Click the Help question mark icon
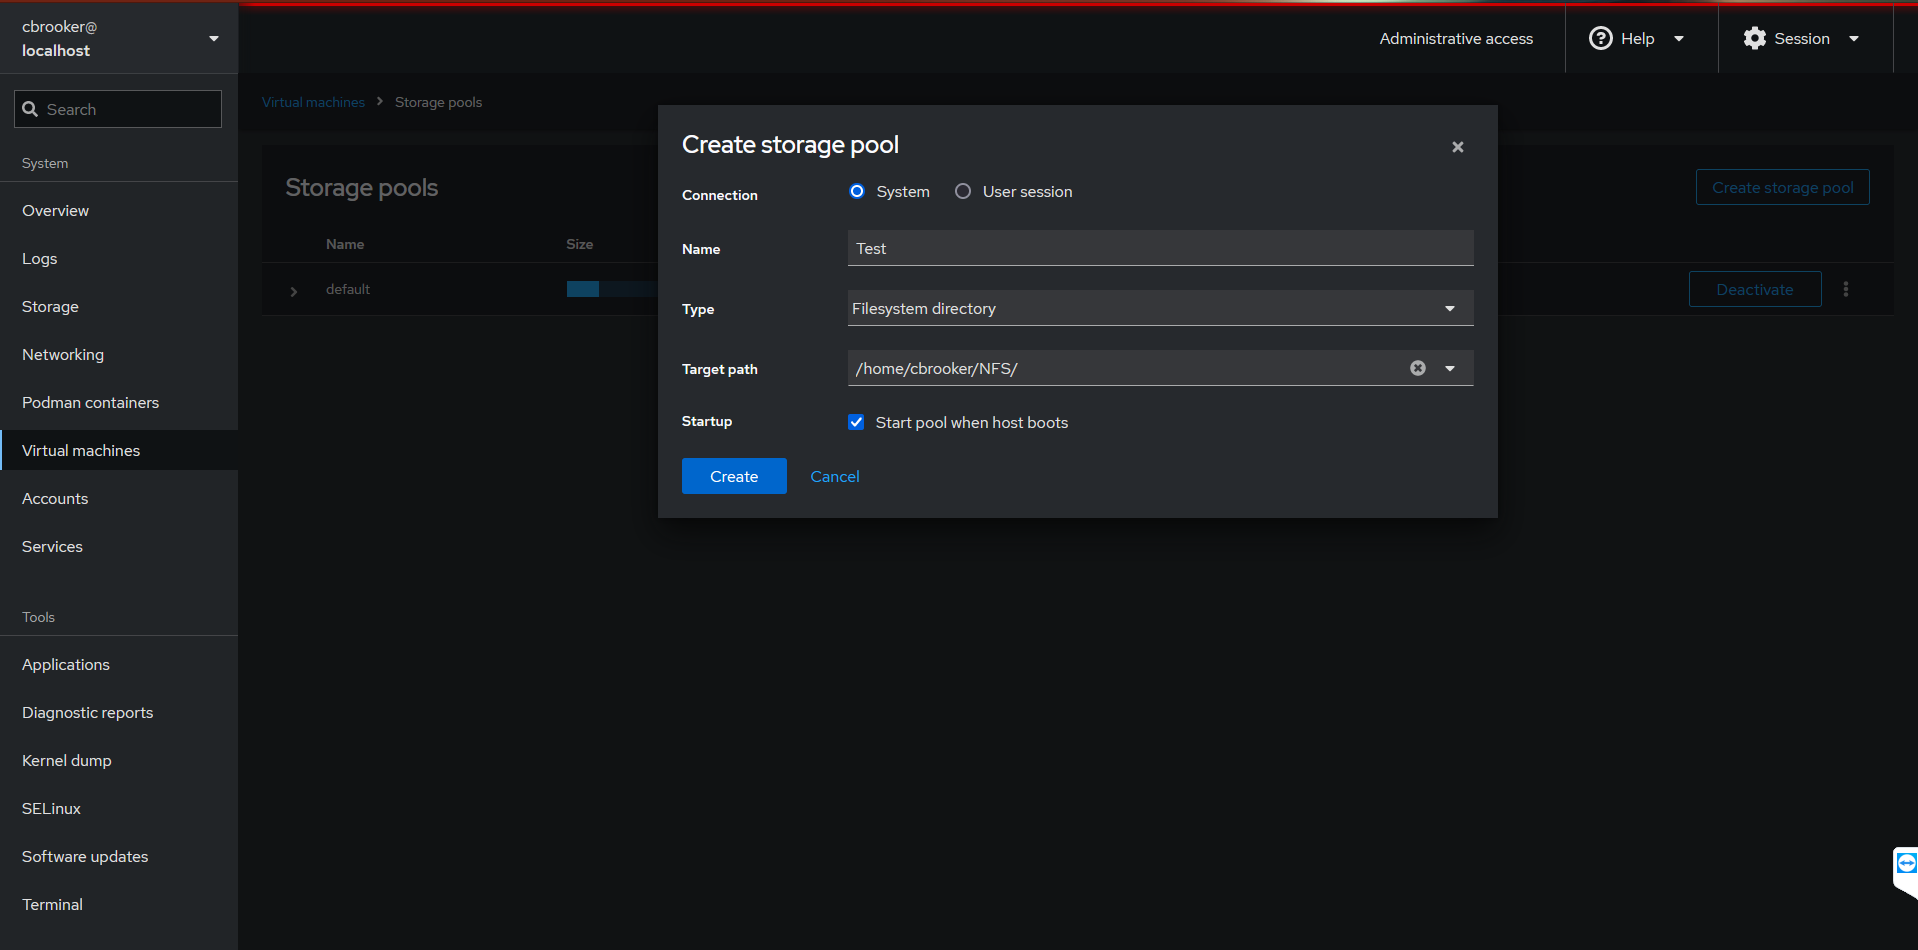This screenshot has height=950, width=1918. pyautogui.click(x=1600, y=38)
